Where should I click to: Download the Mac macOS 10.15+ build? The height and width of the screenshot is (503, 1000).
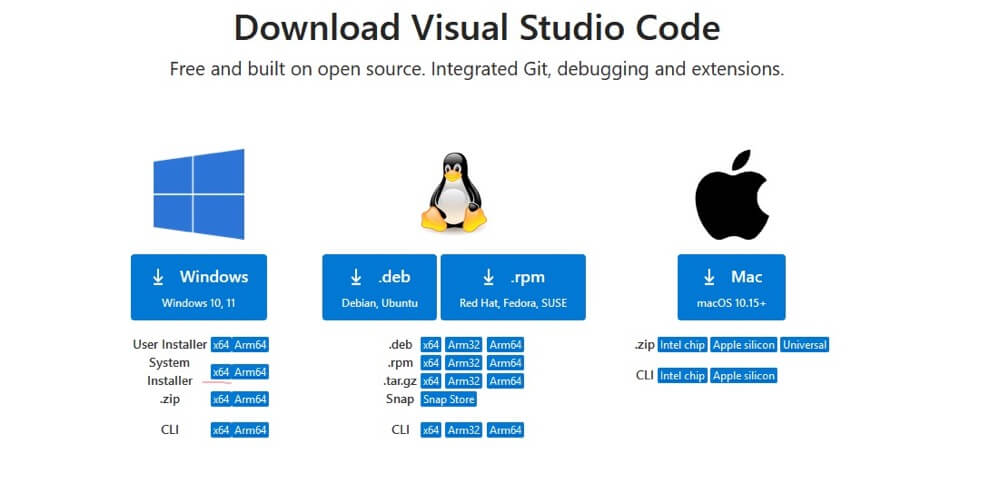click(x=731, y=287)
